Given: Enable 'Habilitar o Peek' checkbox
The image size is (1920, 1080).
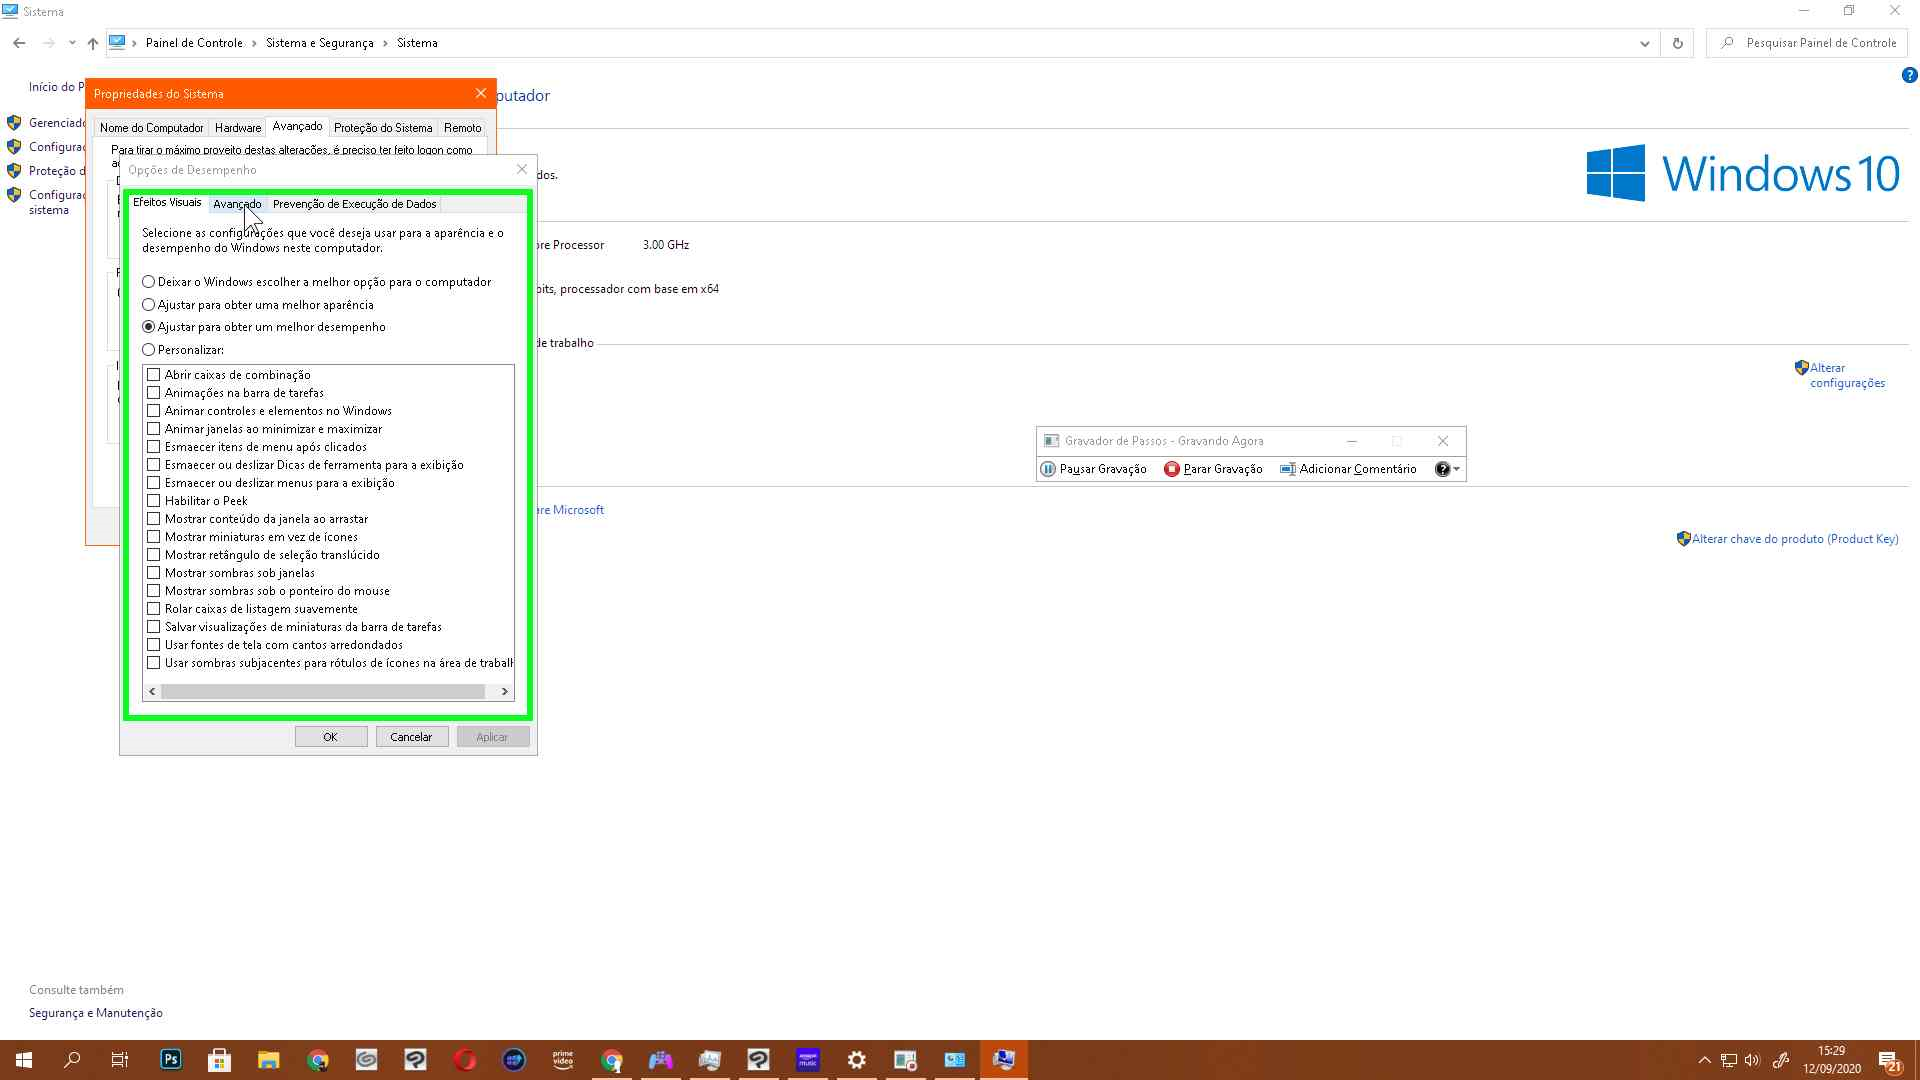Looking at the screenshot, I should [x=154, y=501].
